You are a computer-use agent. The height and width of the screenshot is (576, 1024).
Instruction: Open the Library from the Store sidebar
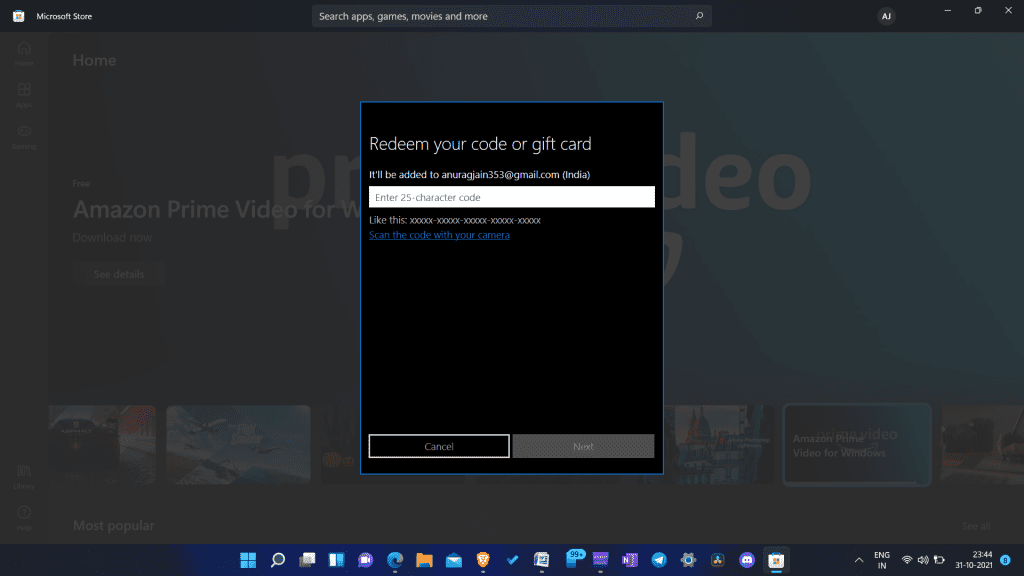pos(23,479)
